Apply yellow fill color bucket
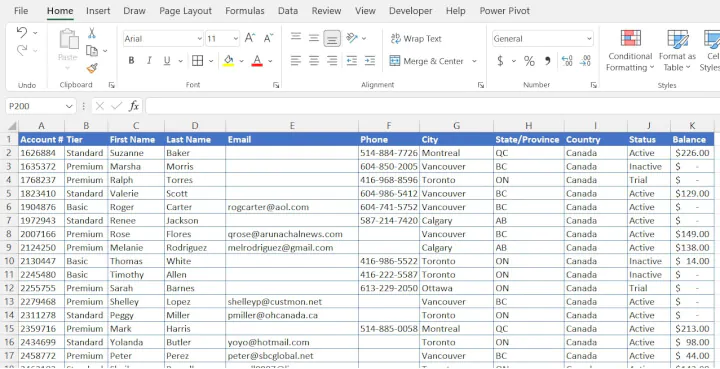Image resolution: width=720 pixels, height=369 pixels. pyautogui.click(x=229, y=61)
